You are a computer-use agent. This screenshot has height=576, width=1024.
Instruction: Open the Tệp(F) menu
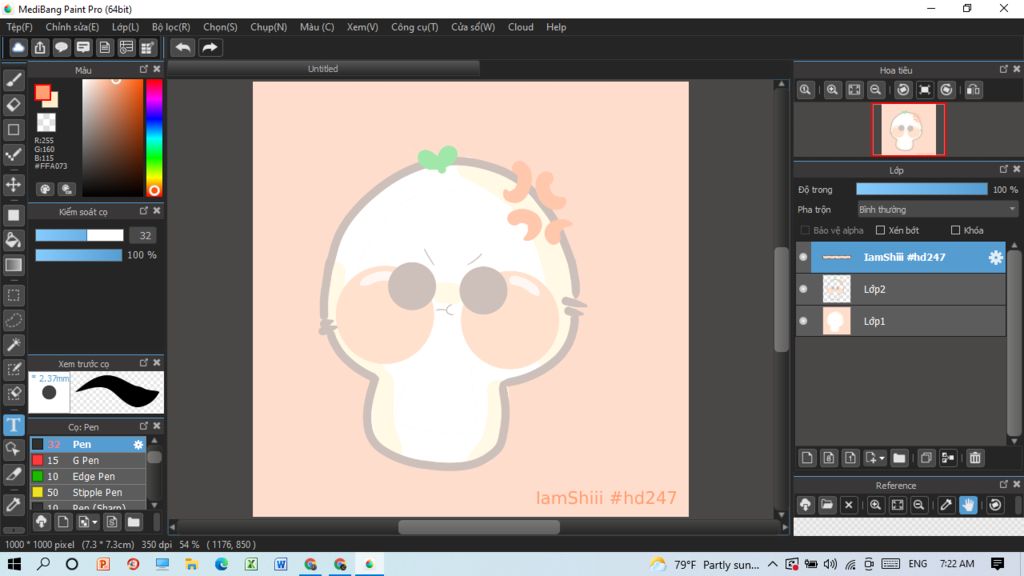20,27
